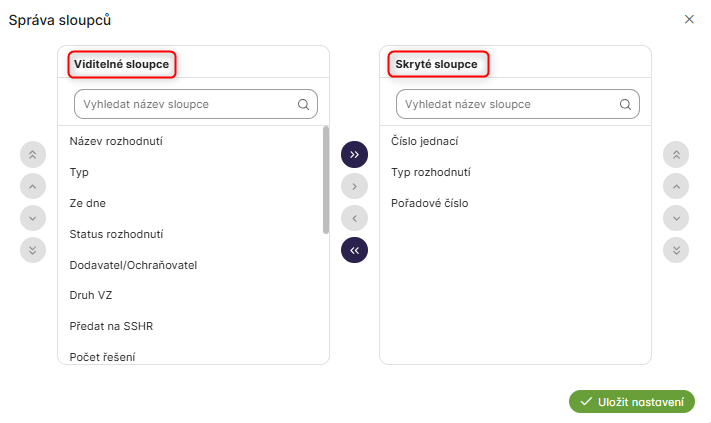Move all columns to visible with double-left arrow

(x=355, y=250)
